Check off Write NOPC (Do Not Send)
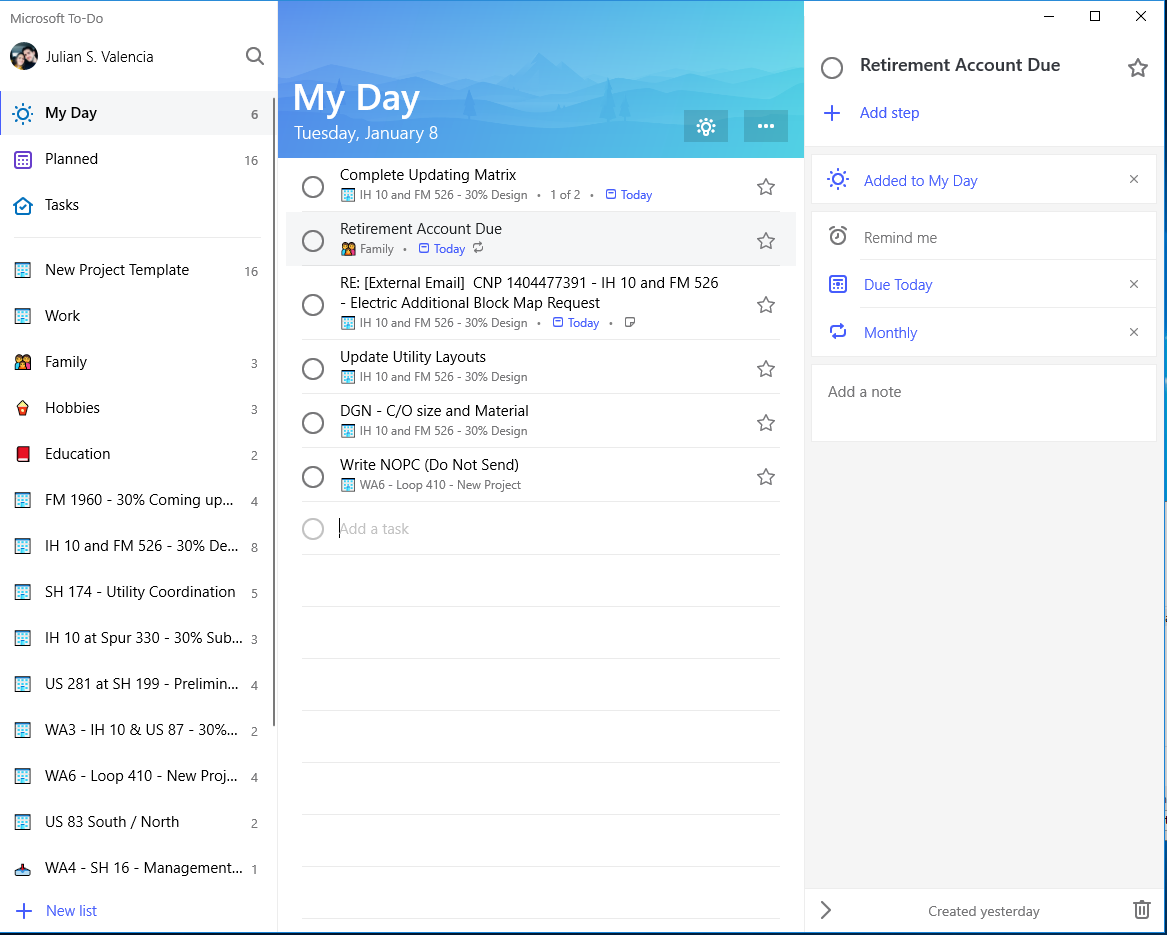Image resolution: width=1167 pixels, height=935 pixels. (313, 477)
